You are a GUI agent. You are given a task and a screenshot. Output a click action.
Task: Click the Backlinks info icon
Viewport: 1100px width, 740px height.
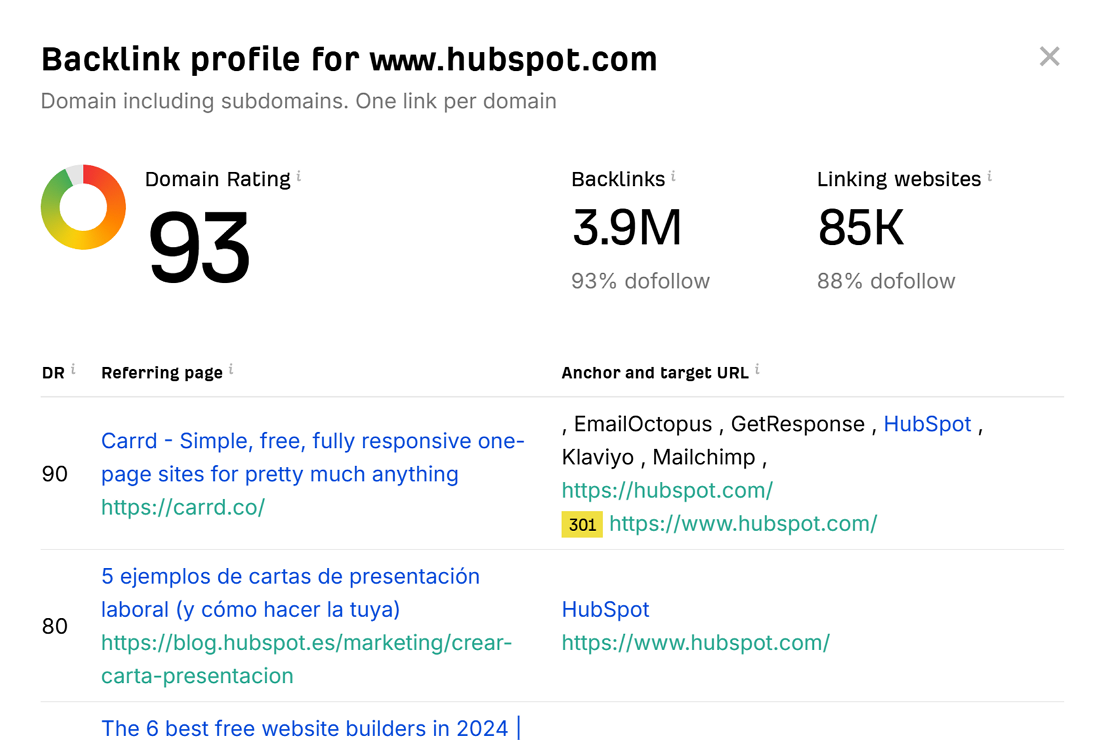(x=673, y=176)
